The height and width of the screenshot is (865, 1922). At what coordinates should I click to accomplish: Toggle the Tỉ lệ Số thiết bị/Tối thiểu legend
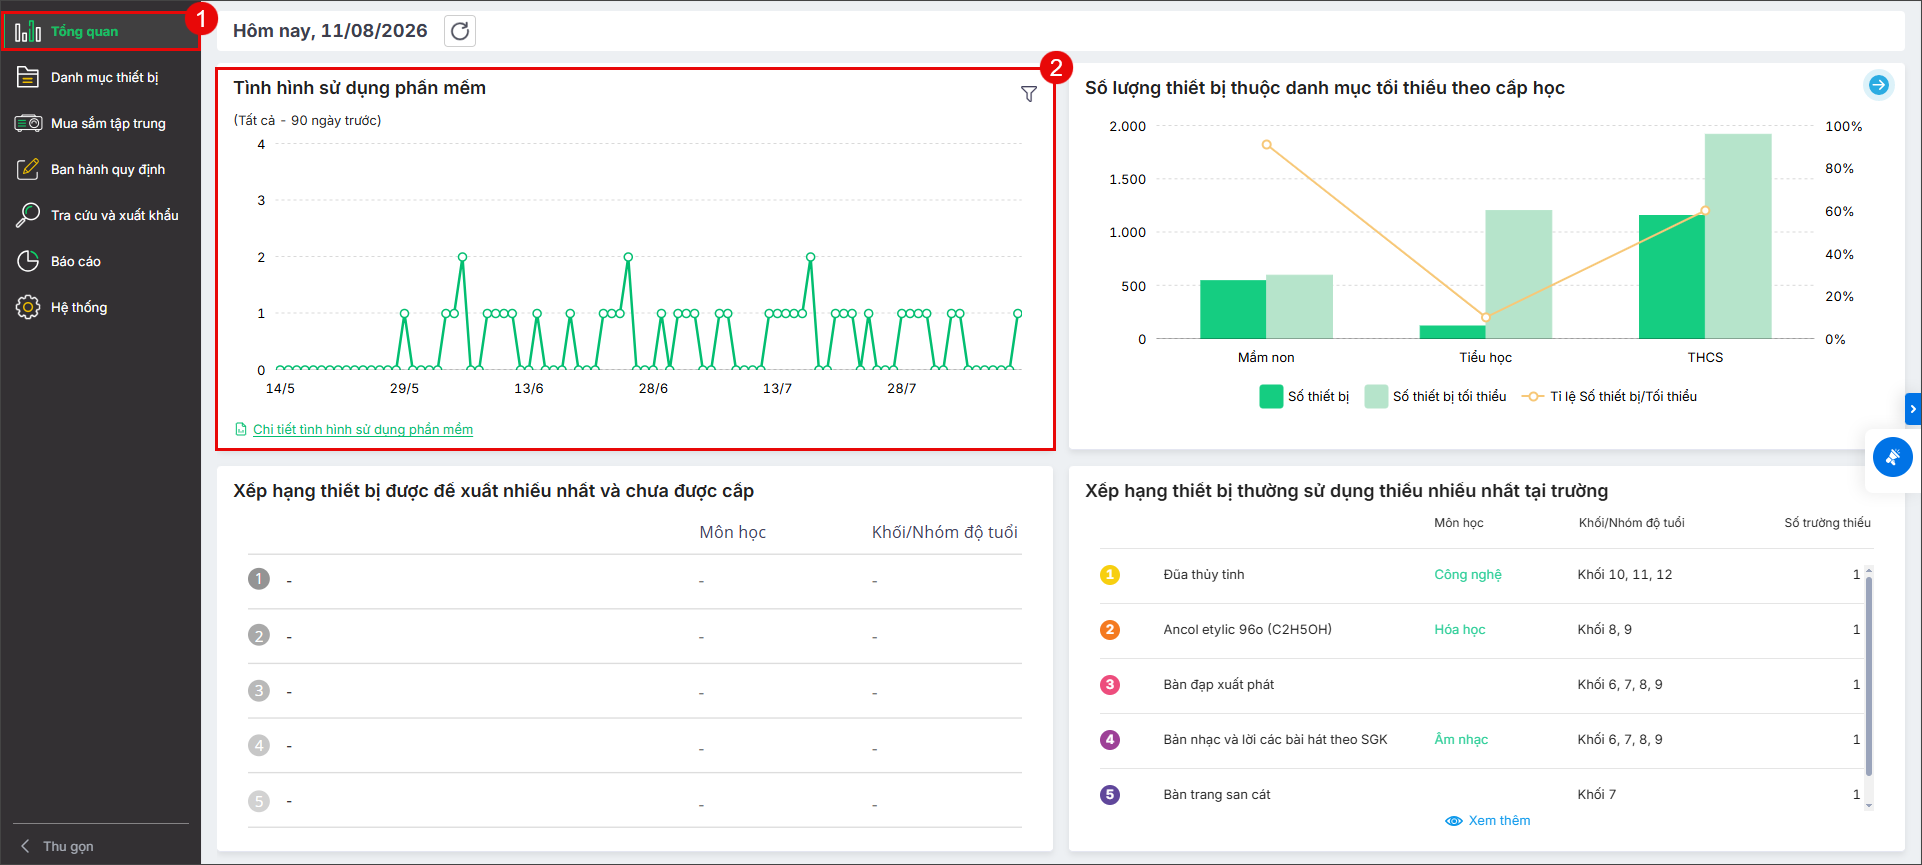[1609, 397]
